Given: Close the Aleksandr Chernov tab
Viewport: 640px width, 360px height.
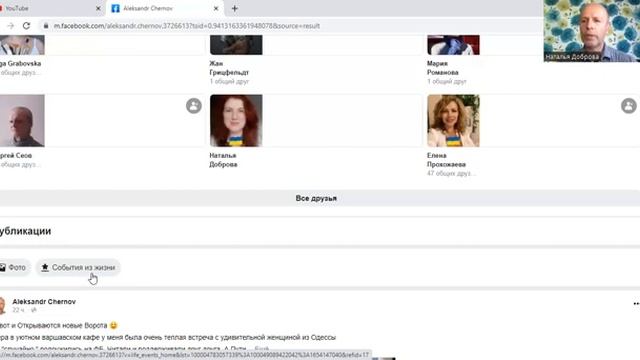Looking at the screenshot, I should 216,8.
